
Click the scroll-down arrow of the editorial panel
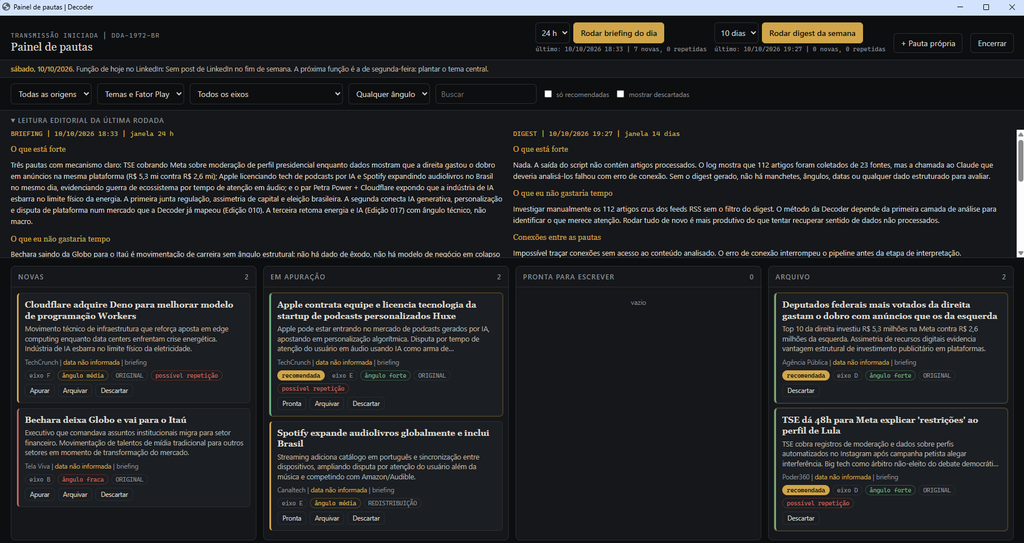(x=1020, y=253)
